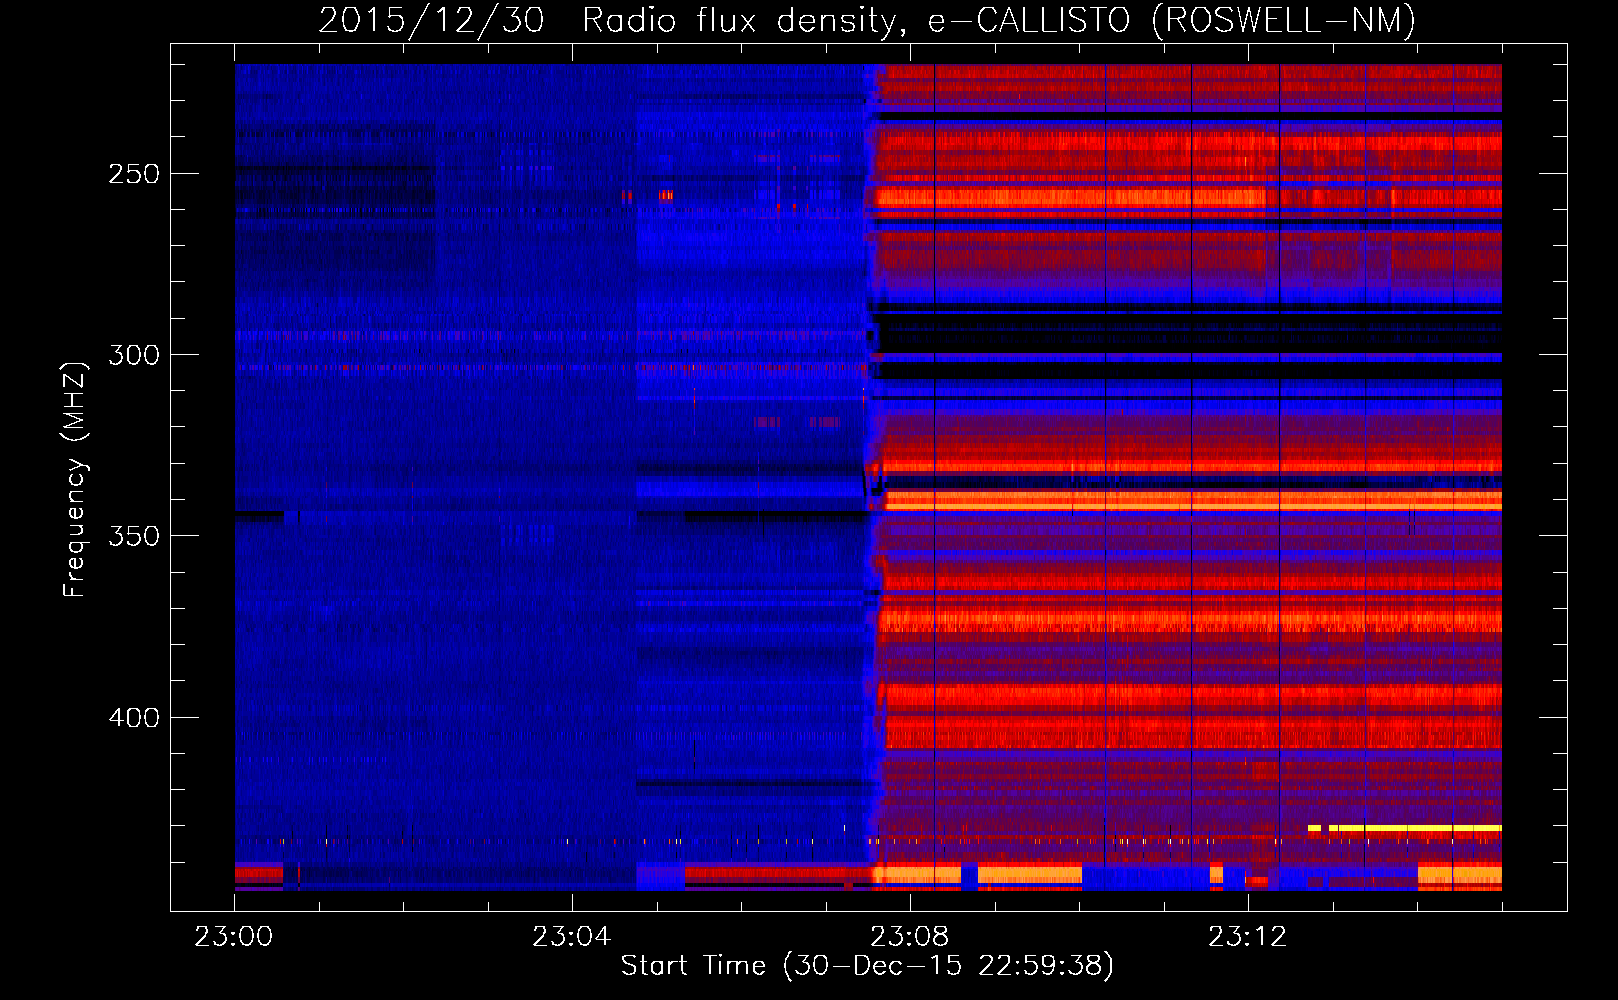Click the 300 frequency tick label
This screenshot has width=1618, height=1000.
coord(134,355)
